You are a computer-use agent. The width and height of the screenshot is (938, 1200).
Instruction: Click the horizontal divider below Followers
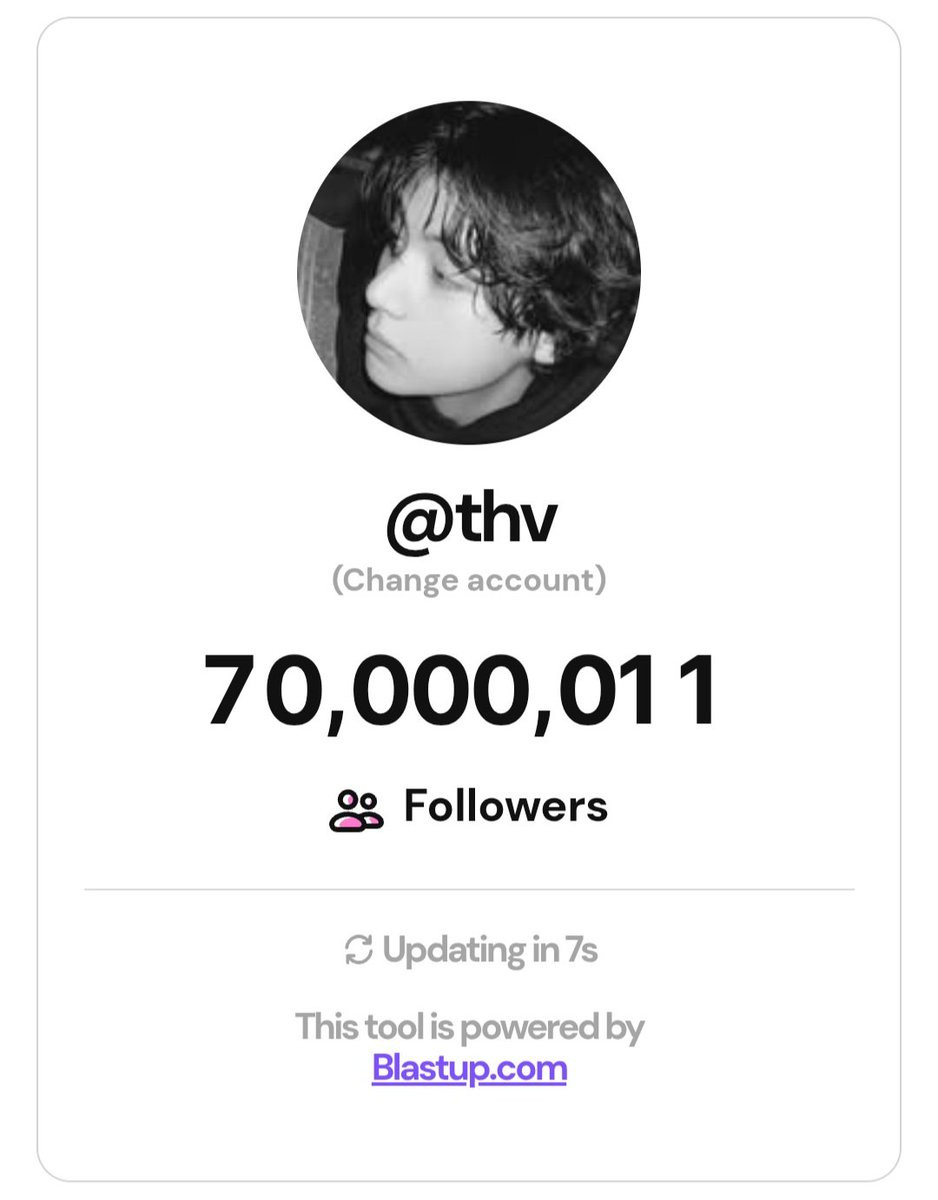469,889
